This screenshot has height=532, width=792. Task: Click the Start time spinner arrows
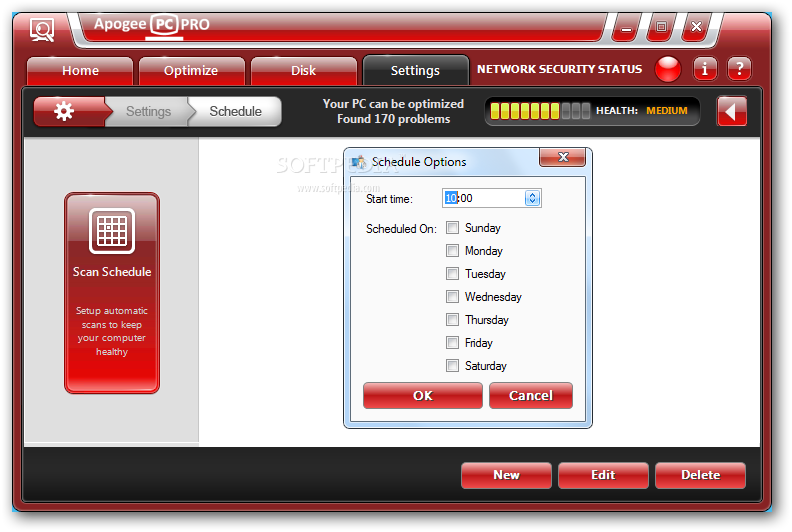pos(532,198)
